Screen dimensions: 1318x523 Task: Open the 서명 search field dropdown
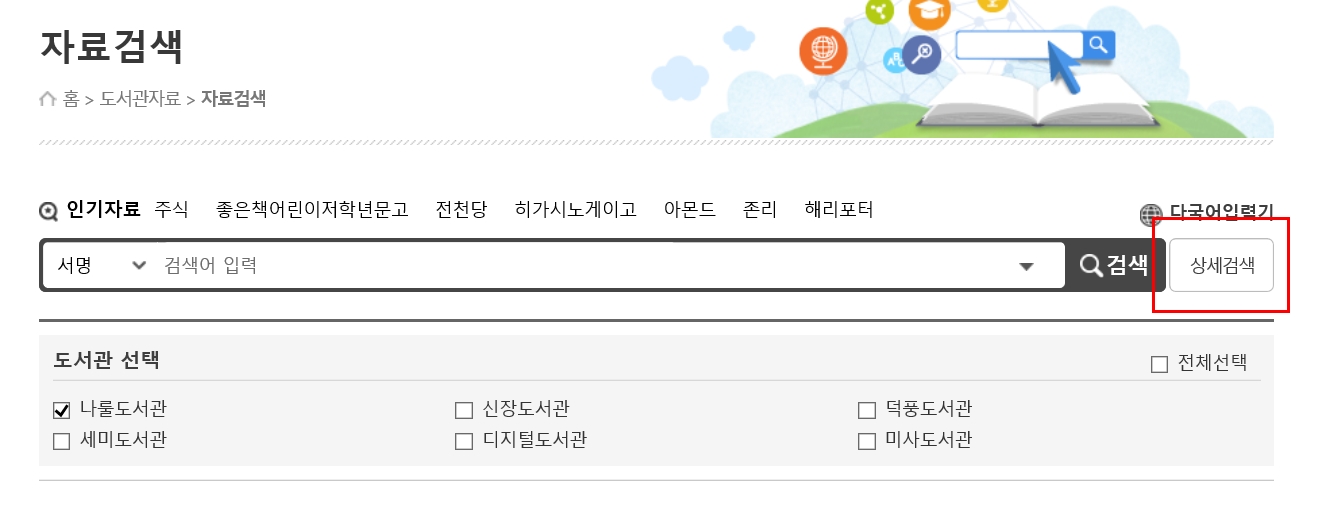(x=100, y=265)
